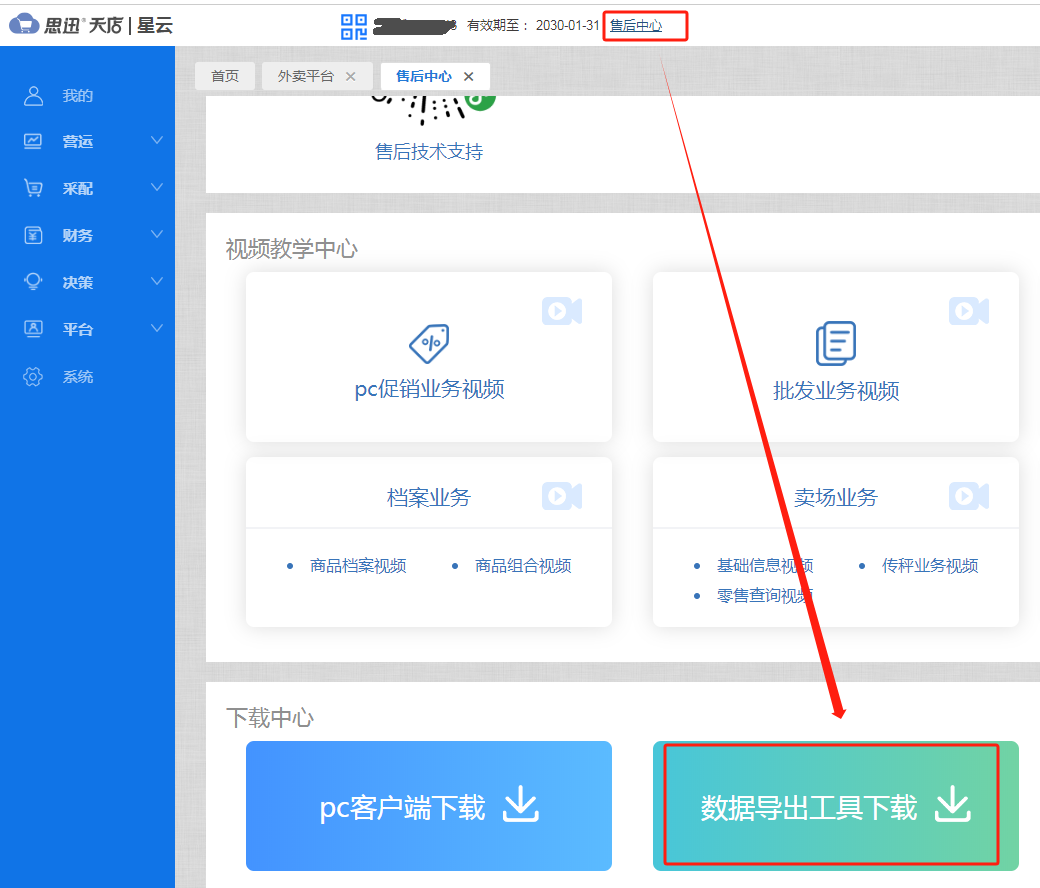Image resolution: width=1040 pixels, height=888 pixels.
Task: Click the 思迅天店 cloud logo
Action: click(25, 24)
